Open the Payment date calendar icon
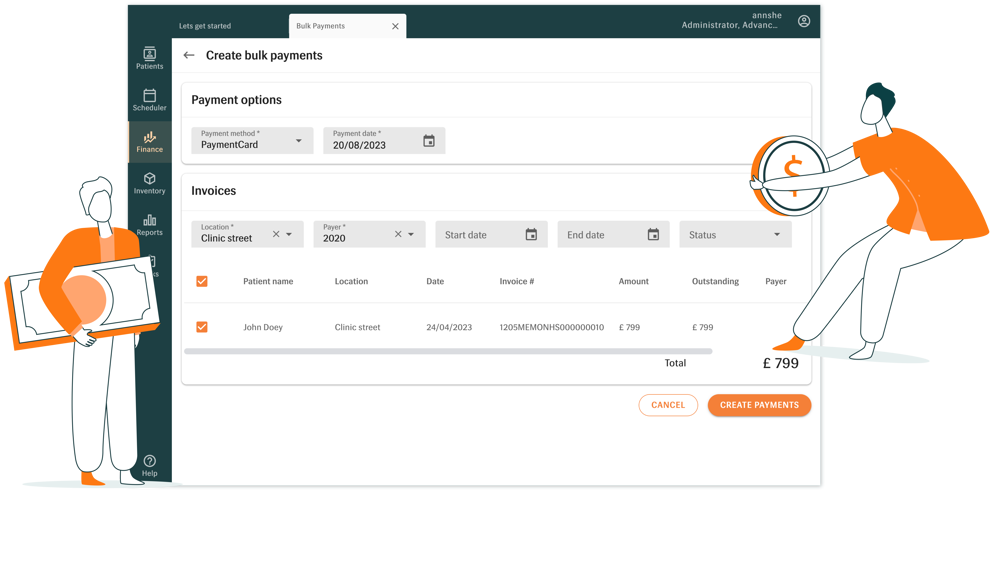 429,140
